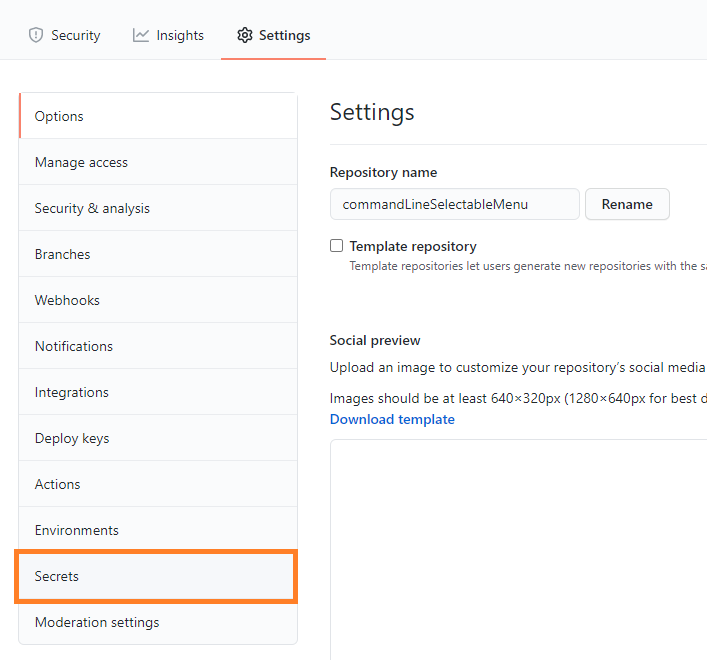This screenshot has height=660, width=707.
Task: Select Options in the settings sidebar
Action: (x=59, y=116)
